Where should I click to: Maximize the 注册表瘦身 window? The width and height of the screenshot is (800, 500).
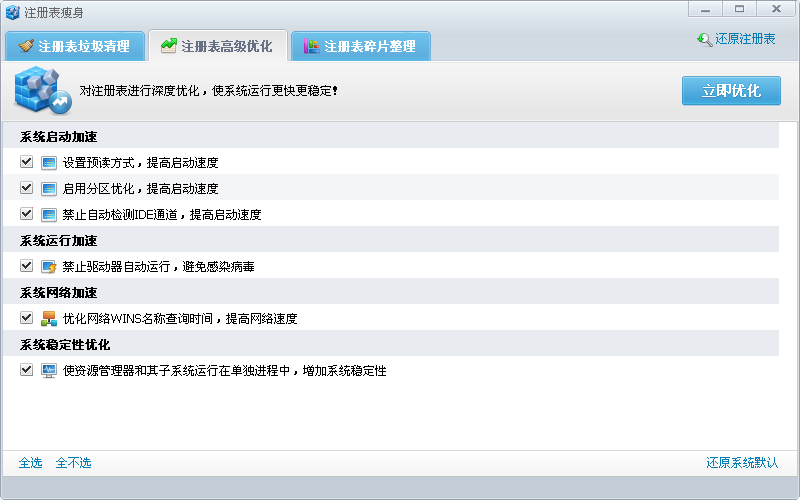(739, 9)
